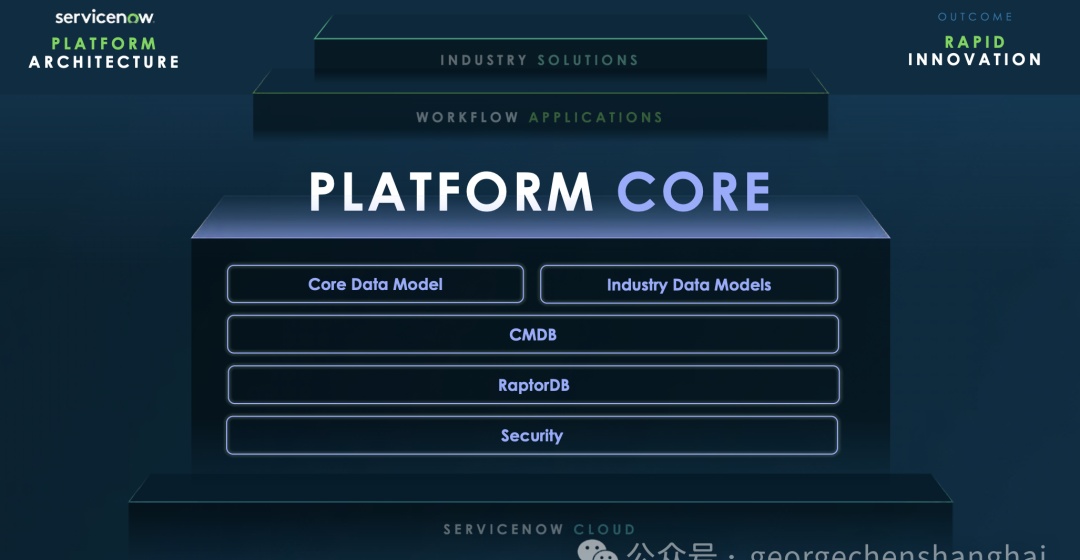Click the Workflow Applications layer label
Viewport: 1080px width, 560px height.
tap(539, 118)
